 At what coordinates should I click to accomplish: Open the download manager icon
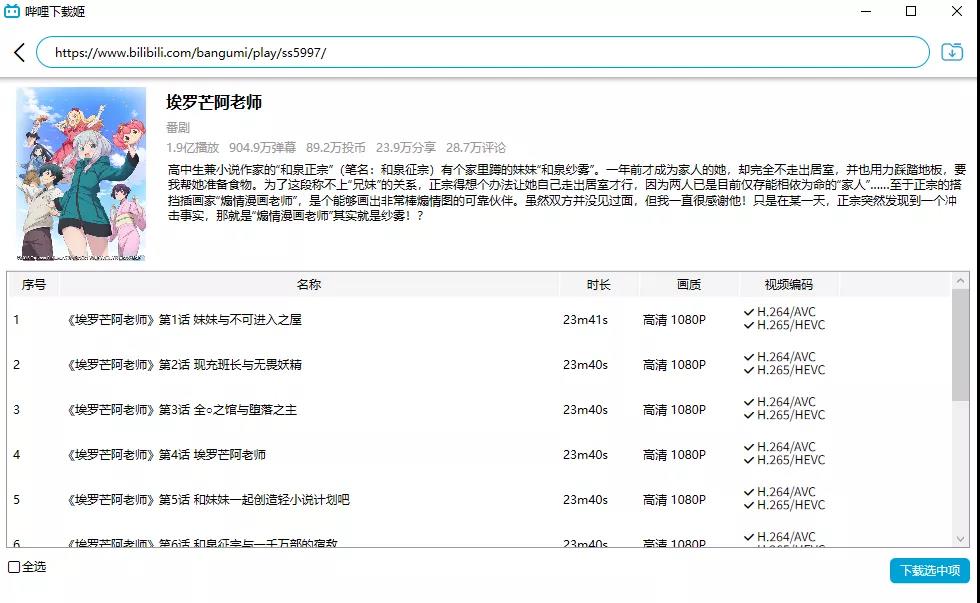point(952,52)
